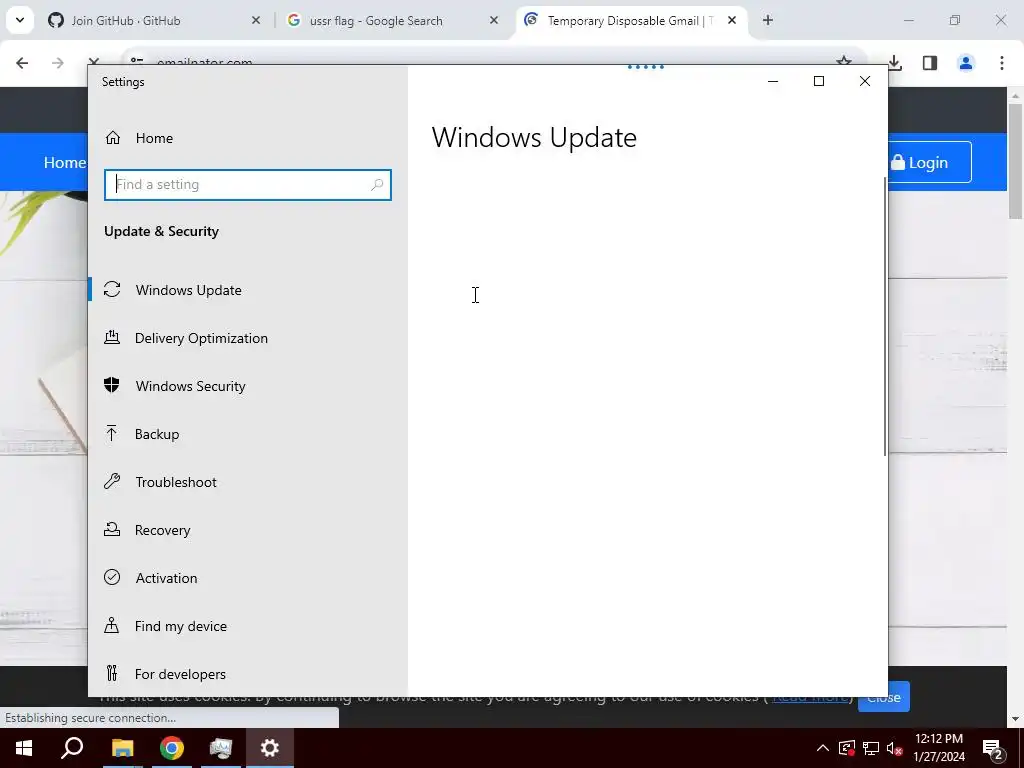Maximize the Settings window
The width and height of the screenshot is (1024, 768).
(x=819, y=81)
